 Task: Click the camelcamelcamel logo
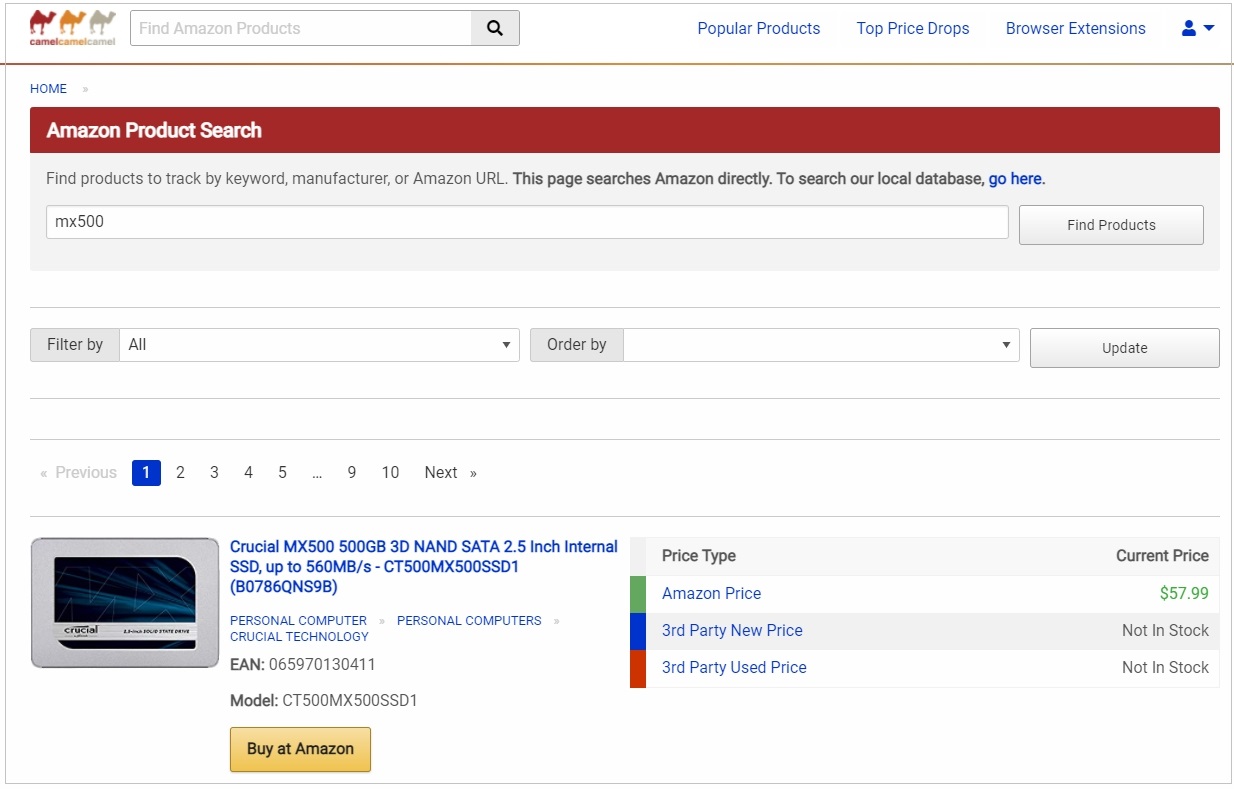(73, 28)
